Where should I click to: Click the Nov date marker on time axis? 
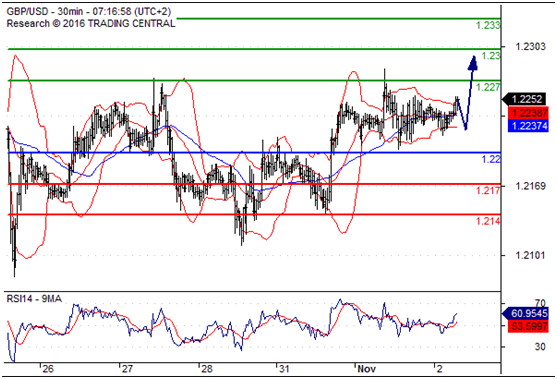(x=367, y=369)
